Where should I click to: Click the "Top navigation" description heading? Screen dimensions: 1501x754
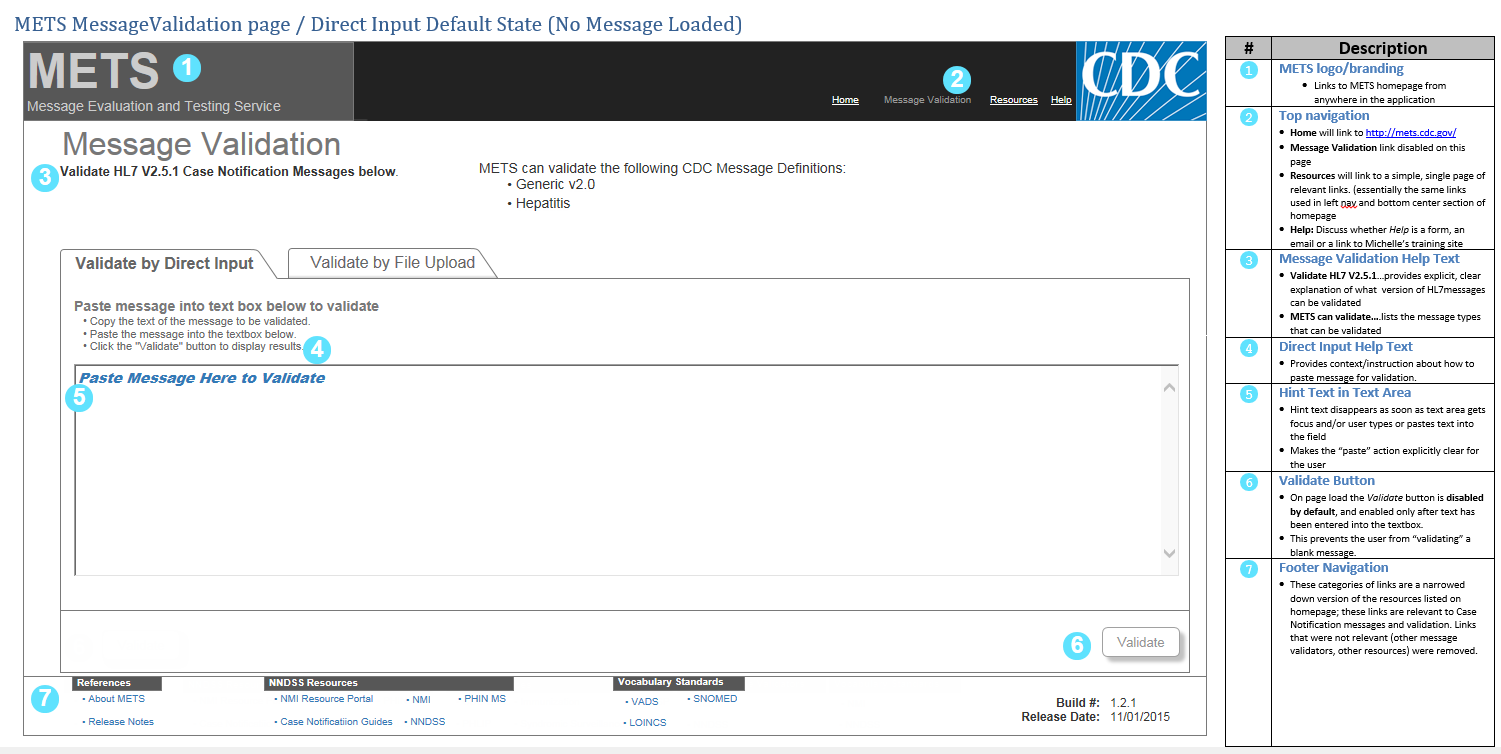(1324, 116)
